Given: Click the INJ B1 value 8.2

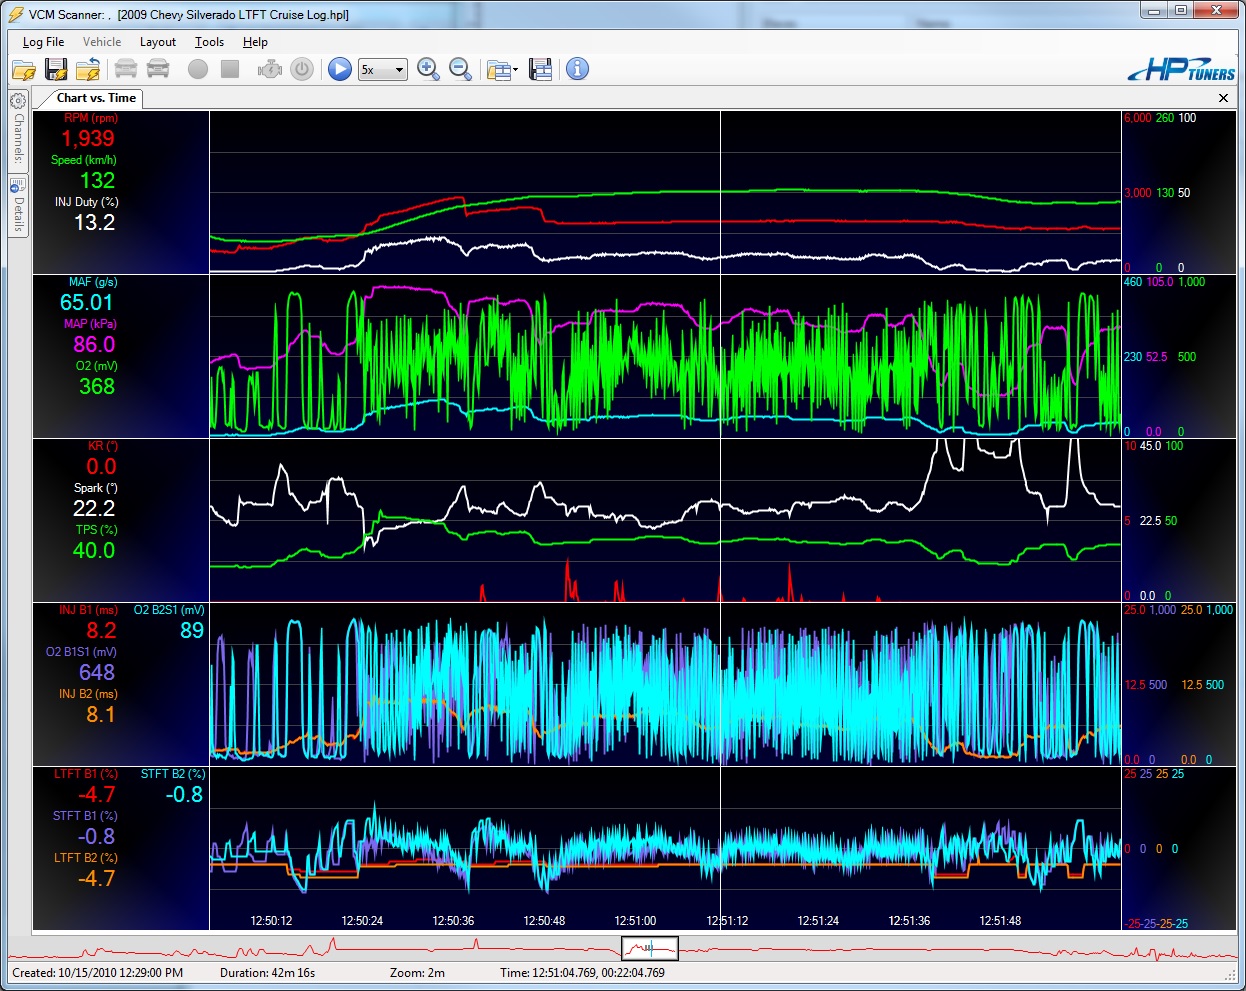Looking at the screenshot, I should point(101,631).
